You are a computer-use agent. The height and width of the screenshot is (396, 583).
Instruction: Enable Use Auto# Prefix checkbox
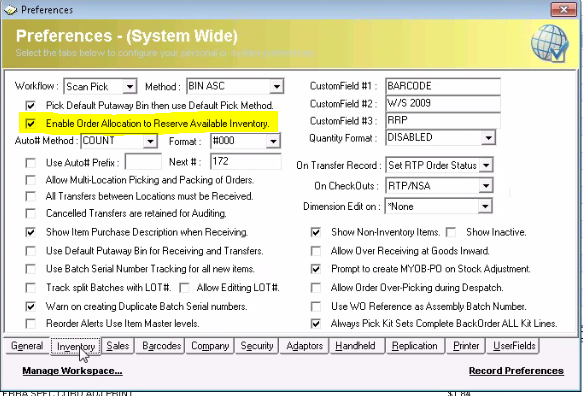(30, 163)
